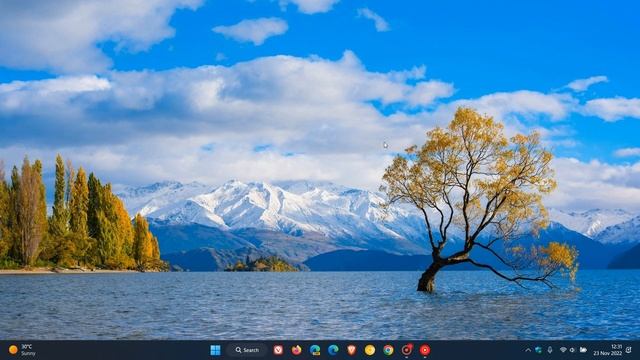Open the yellow Chrome Canary icon

tap(370, 350)
